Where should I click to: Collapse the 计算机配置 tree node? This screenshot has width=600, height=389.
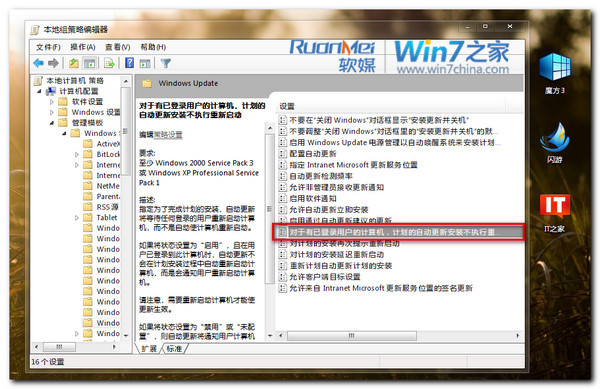click(x=39, y=91)
